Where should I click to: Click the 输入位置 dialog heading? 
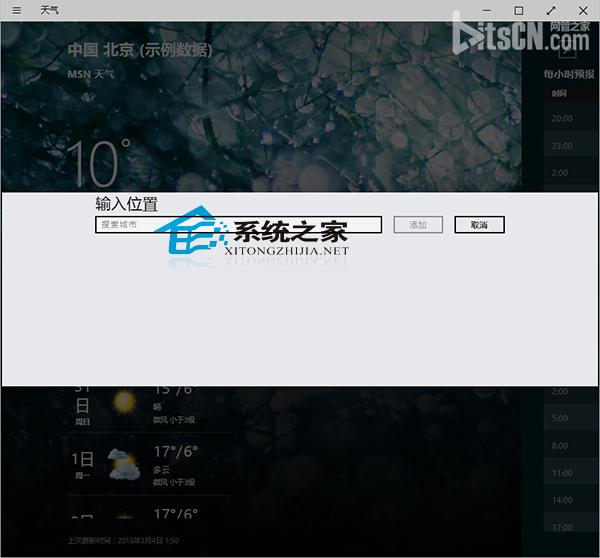(x=126, y=204)
